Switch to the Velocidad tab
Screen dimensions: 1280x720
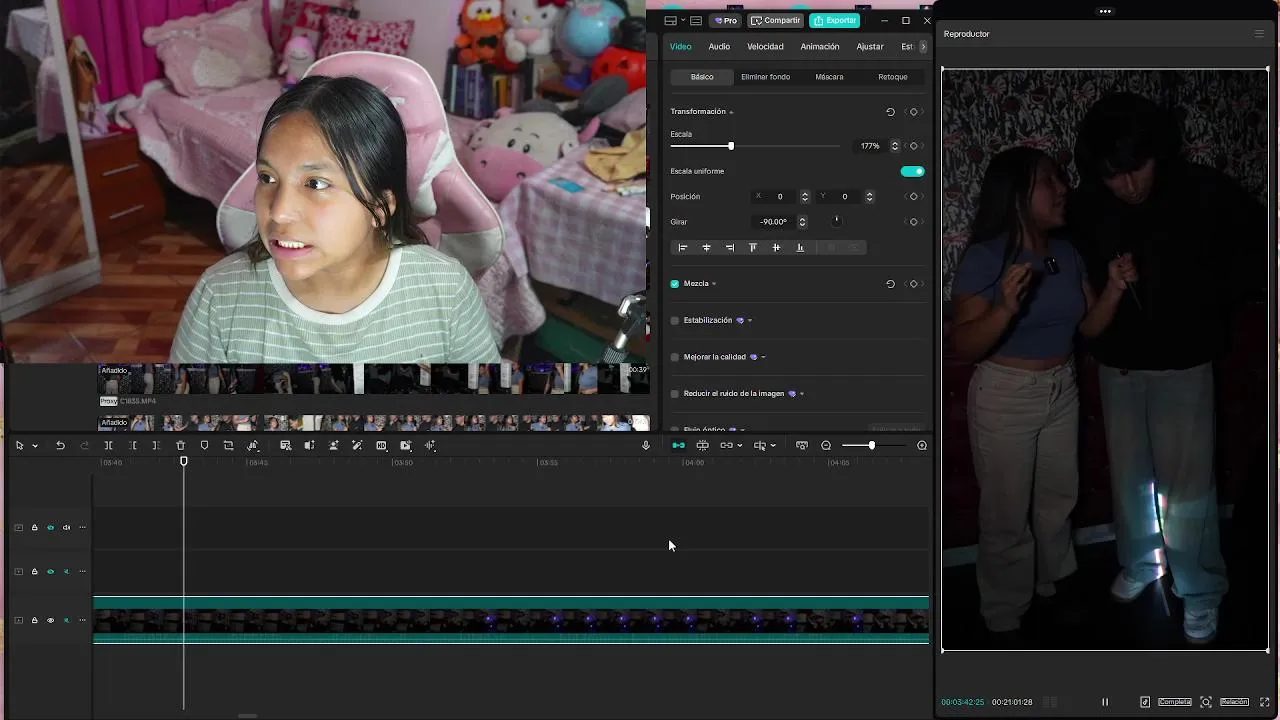click(765, 47)
